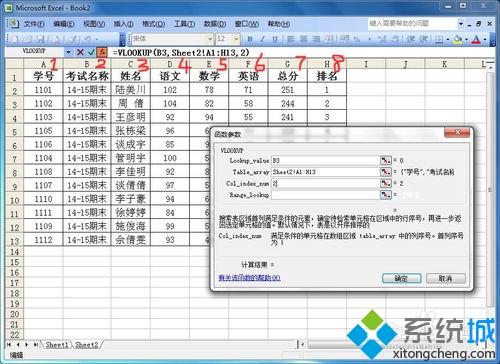Toggle bold formatting in toolbar
The image size is (500, 364).
250,39
